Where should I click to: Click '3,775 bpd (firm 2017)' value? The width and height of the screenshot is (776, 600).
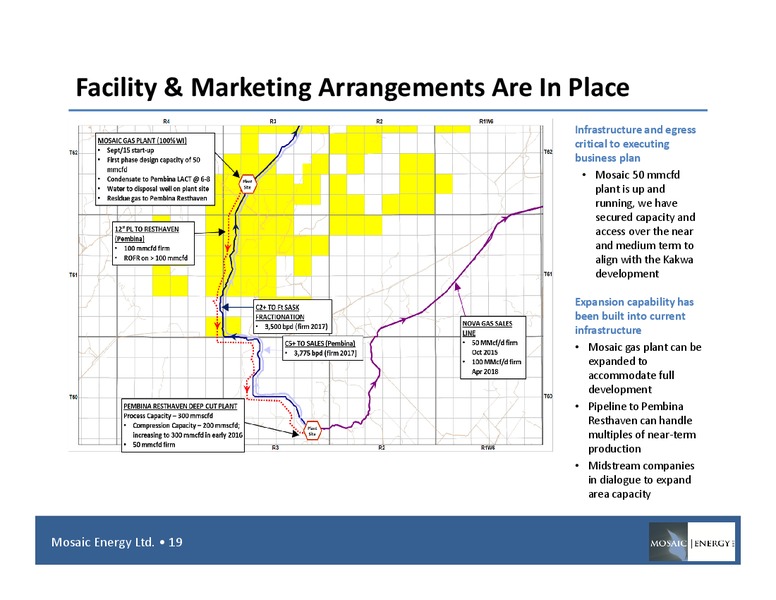pyautogui.click(x=325, y=353)
